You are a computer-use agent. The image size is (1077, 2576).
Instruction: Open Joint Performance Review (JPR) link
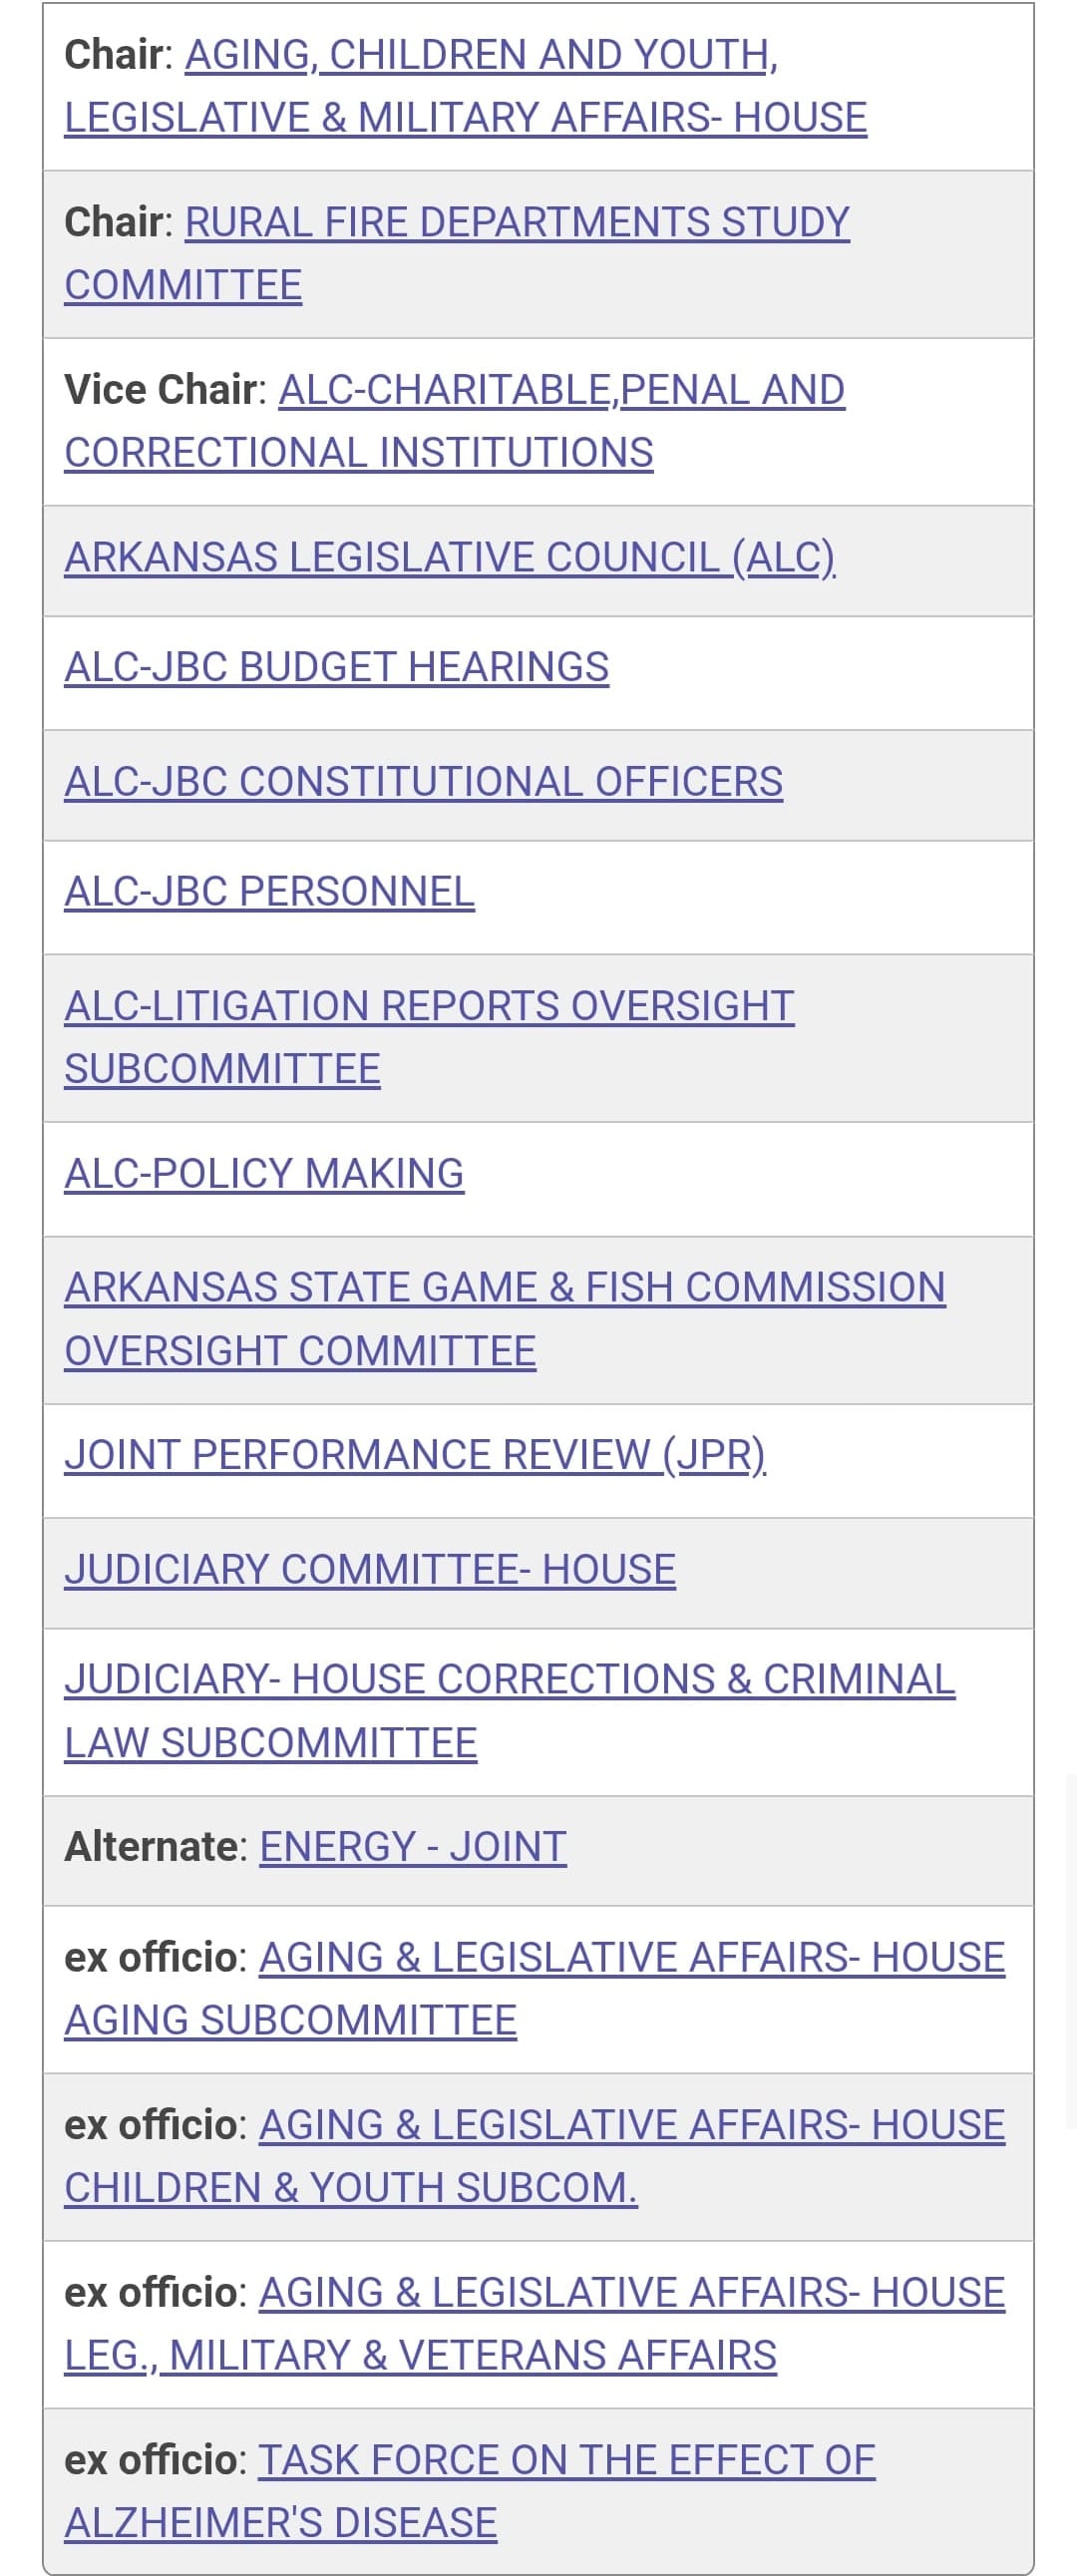pos(415,1454)
